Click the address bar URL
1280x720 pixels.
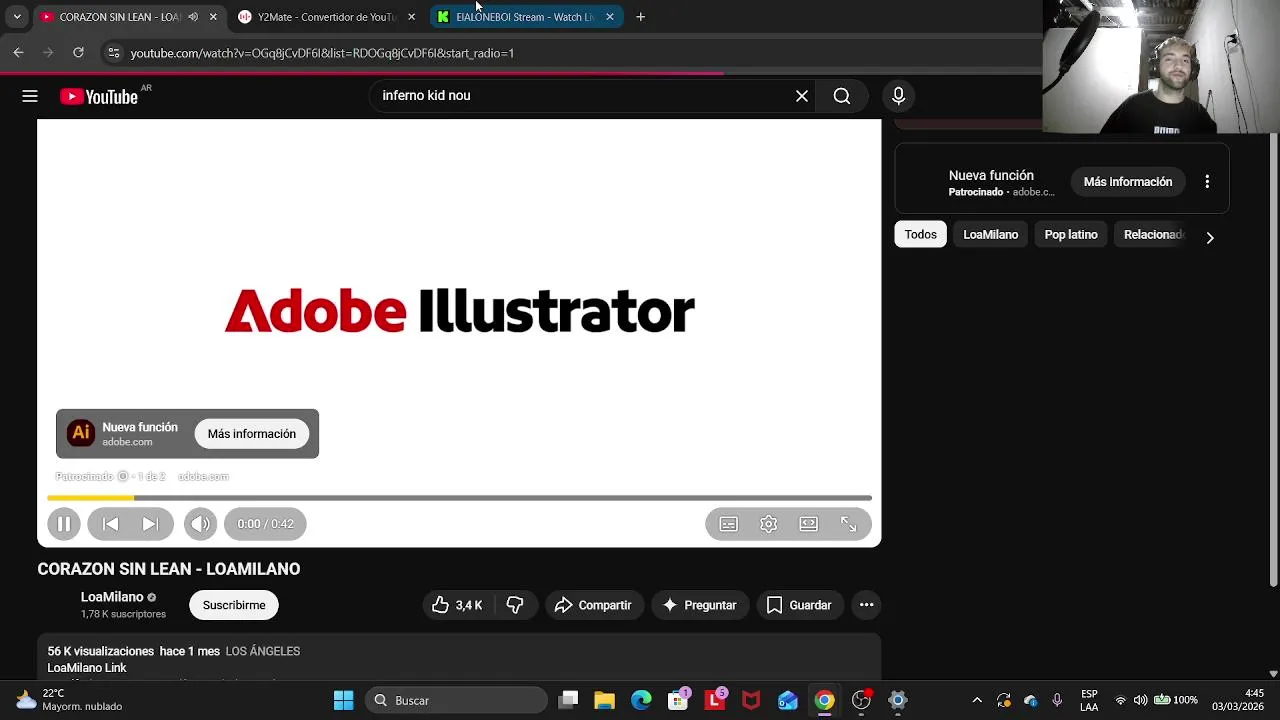pyautogui.click(x=322, y=53)
